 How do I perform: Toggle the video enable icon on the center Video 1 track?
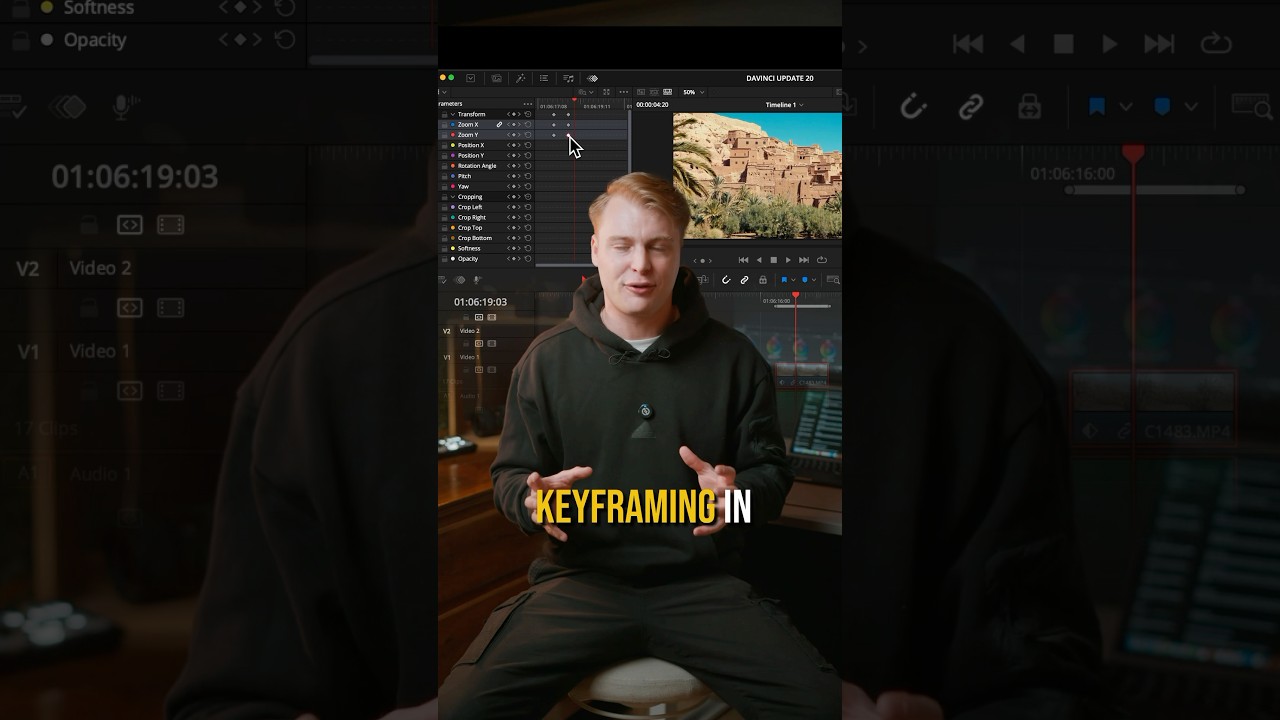tap(492, 370)
